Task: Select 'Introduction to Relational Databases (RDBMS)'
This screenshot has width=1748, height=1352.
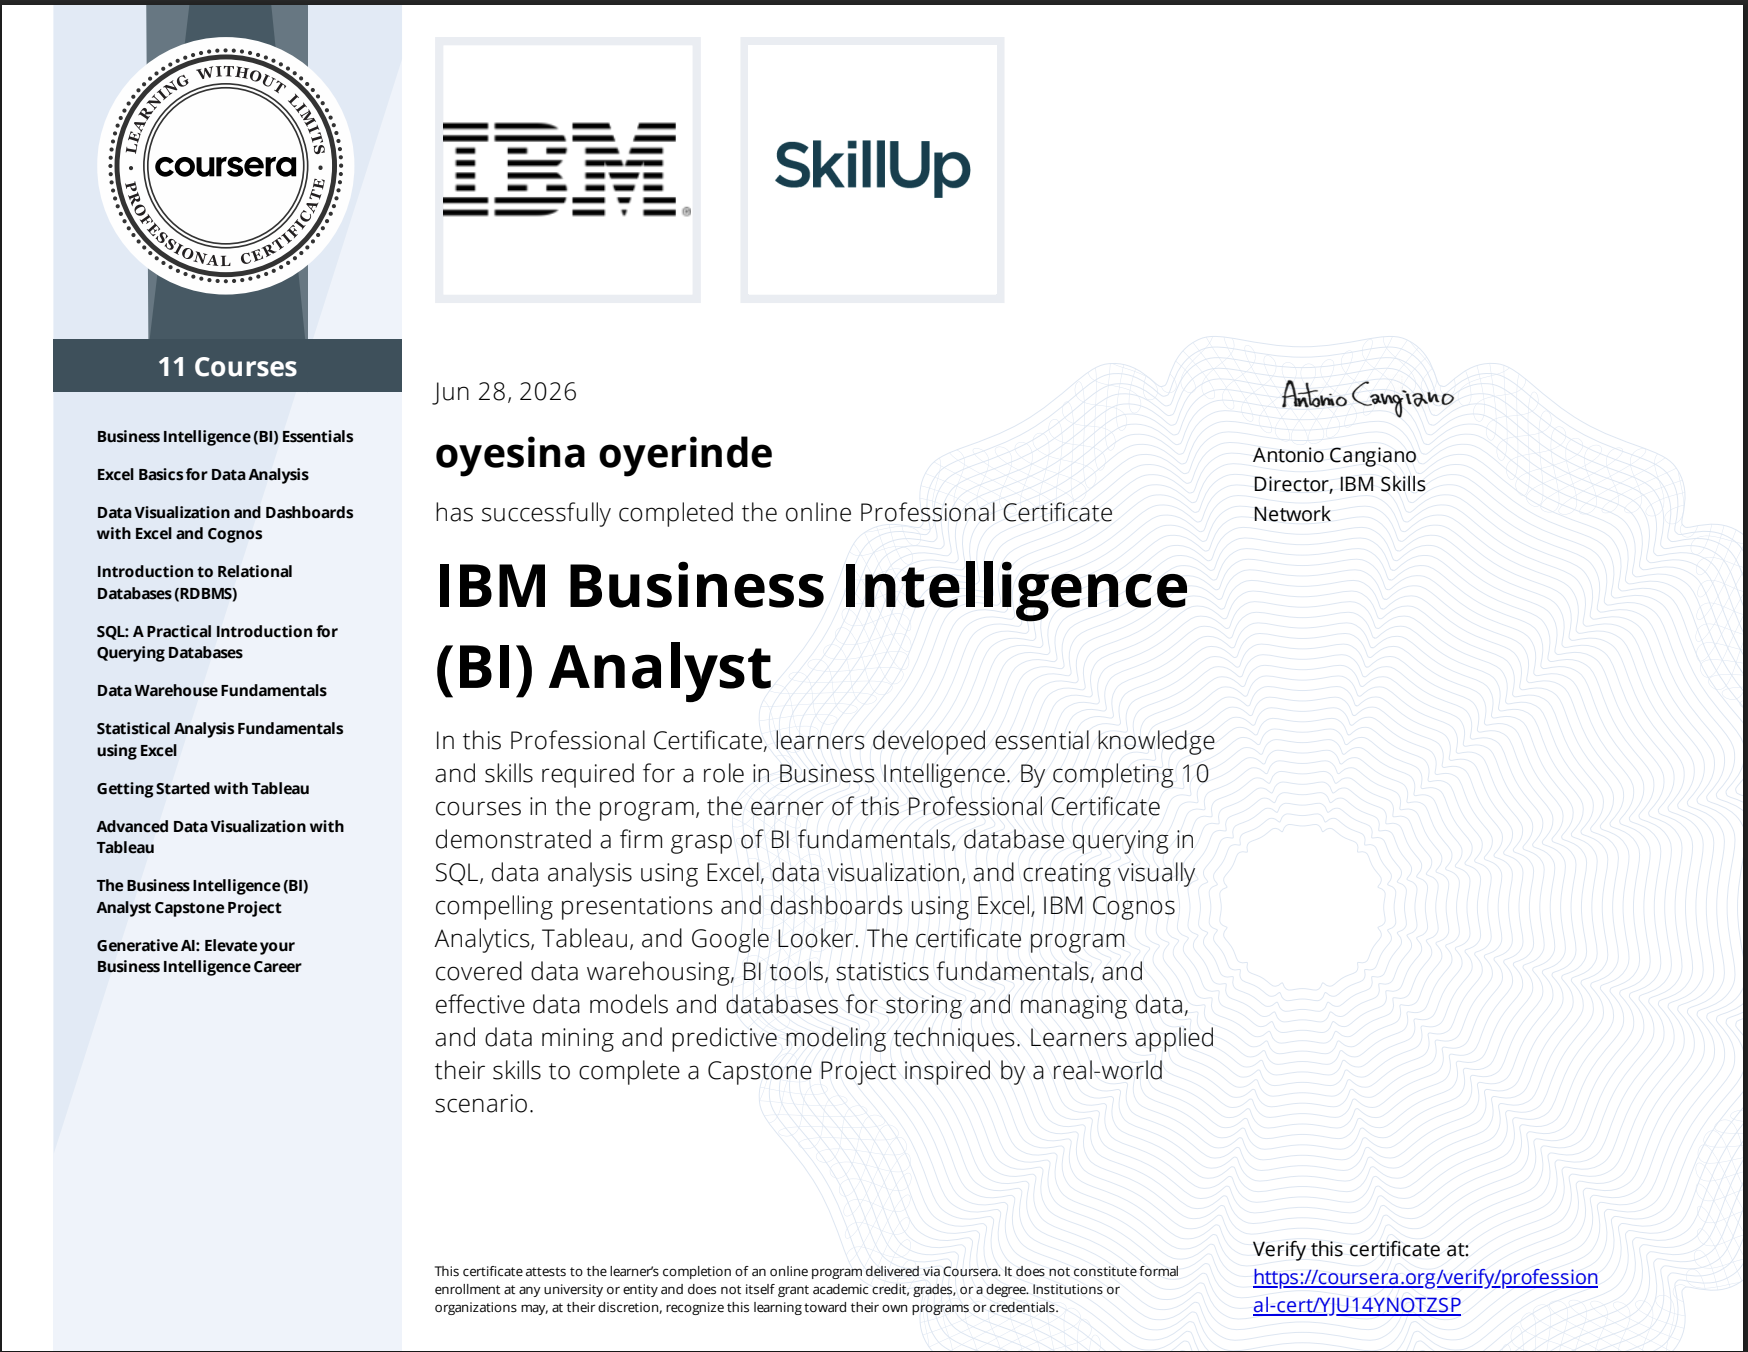Action: click(194, 582)
